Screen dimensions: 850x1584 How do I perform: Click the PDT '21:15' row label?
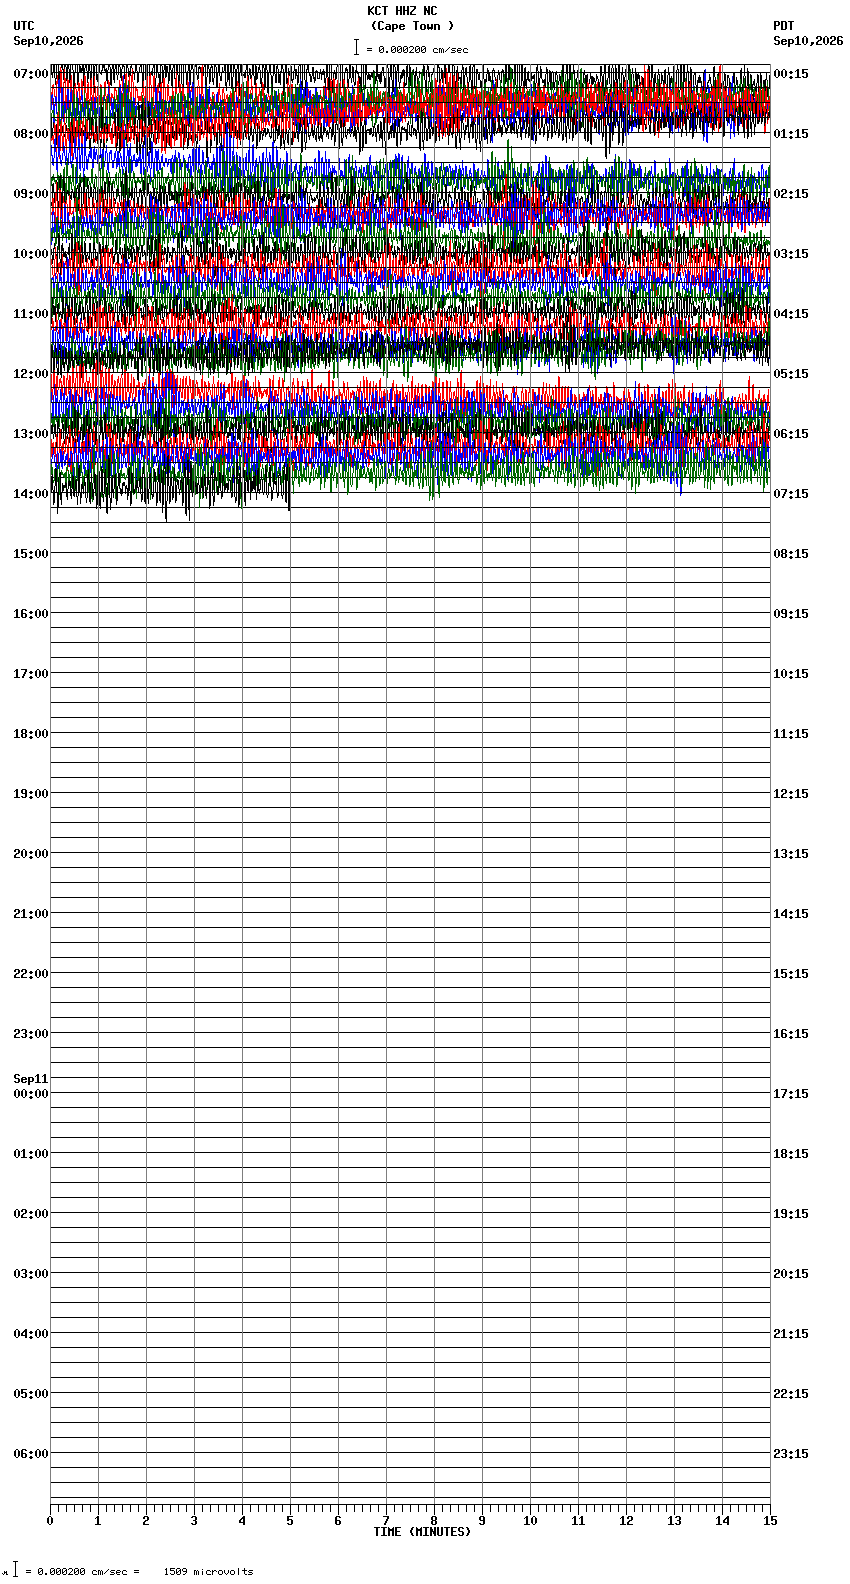coord(791,1334)
